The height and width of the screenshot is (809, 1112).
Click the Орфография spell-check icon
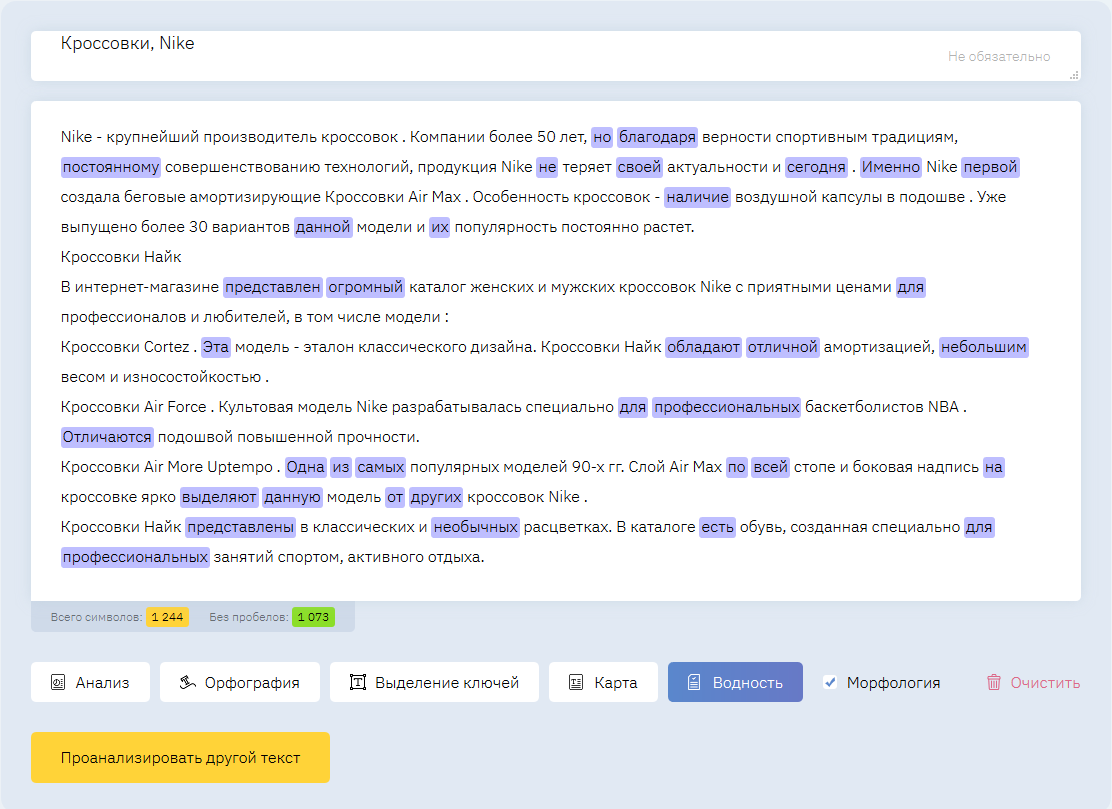[x=186, y=683]
